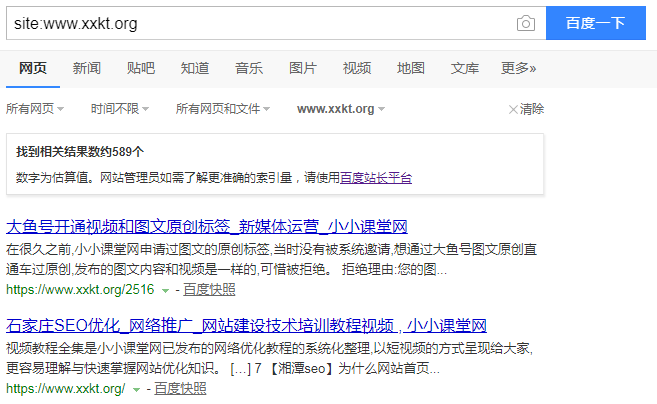657x404 pixels.
Task: Expand arrow next to https://www.xxkt.org/2516
Action: pos(166,290)
